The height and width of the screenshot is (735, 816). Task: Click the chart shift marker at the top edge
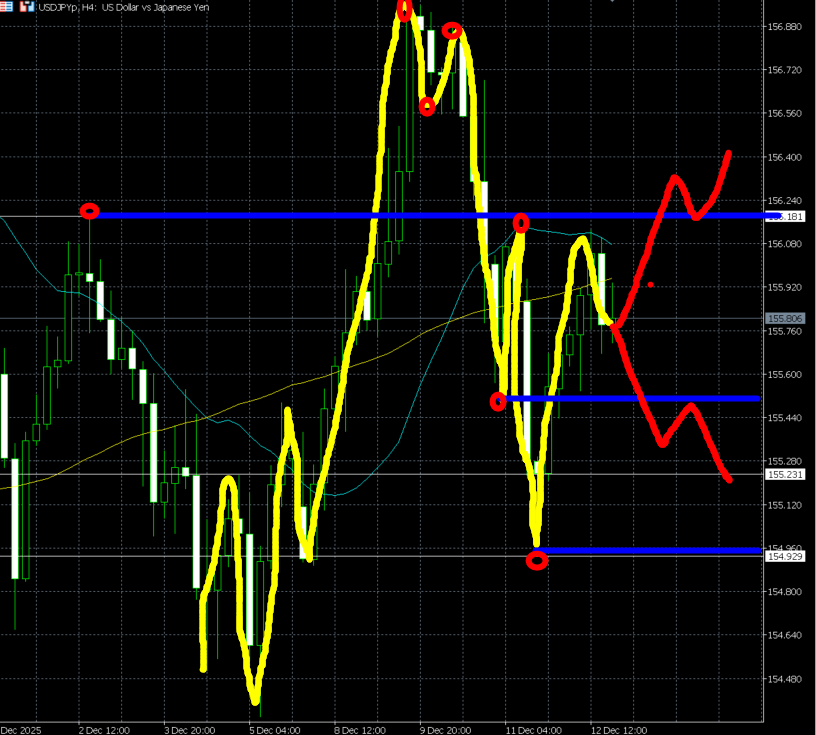(x=611, y=2)
